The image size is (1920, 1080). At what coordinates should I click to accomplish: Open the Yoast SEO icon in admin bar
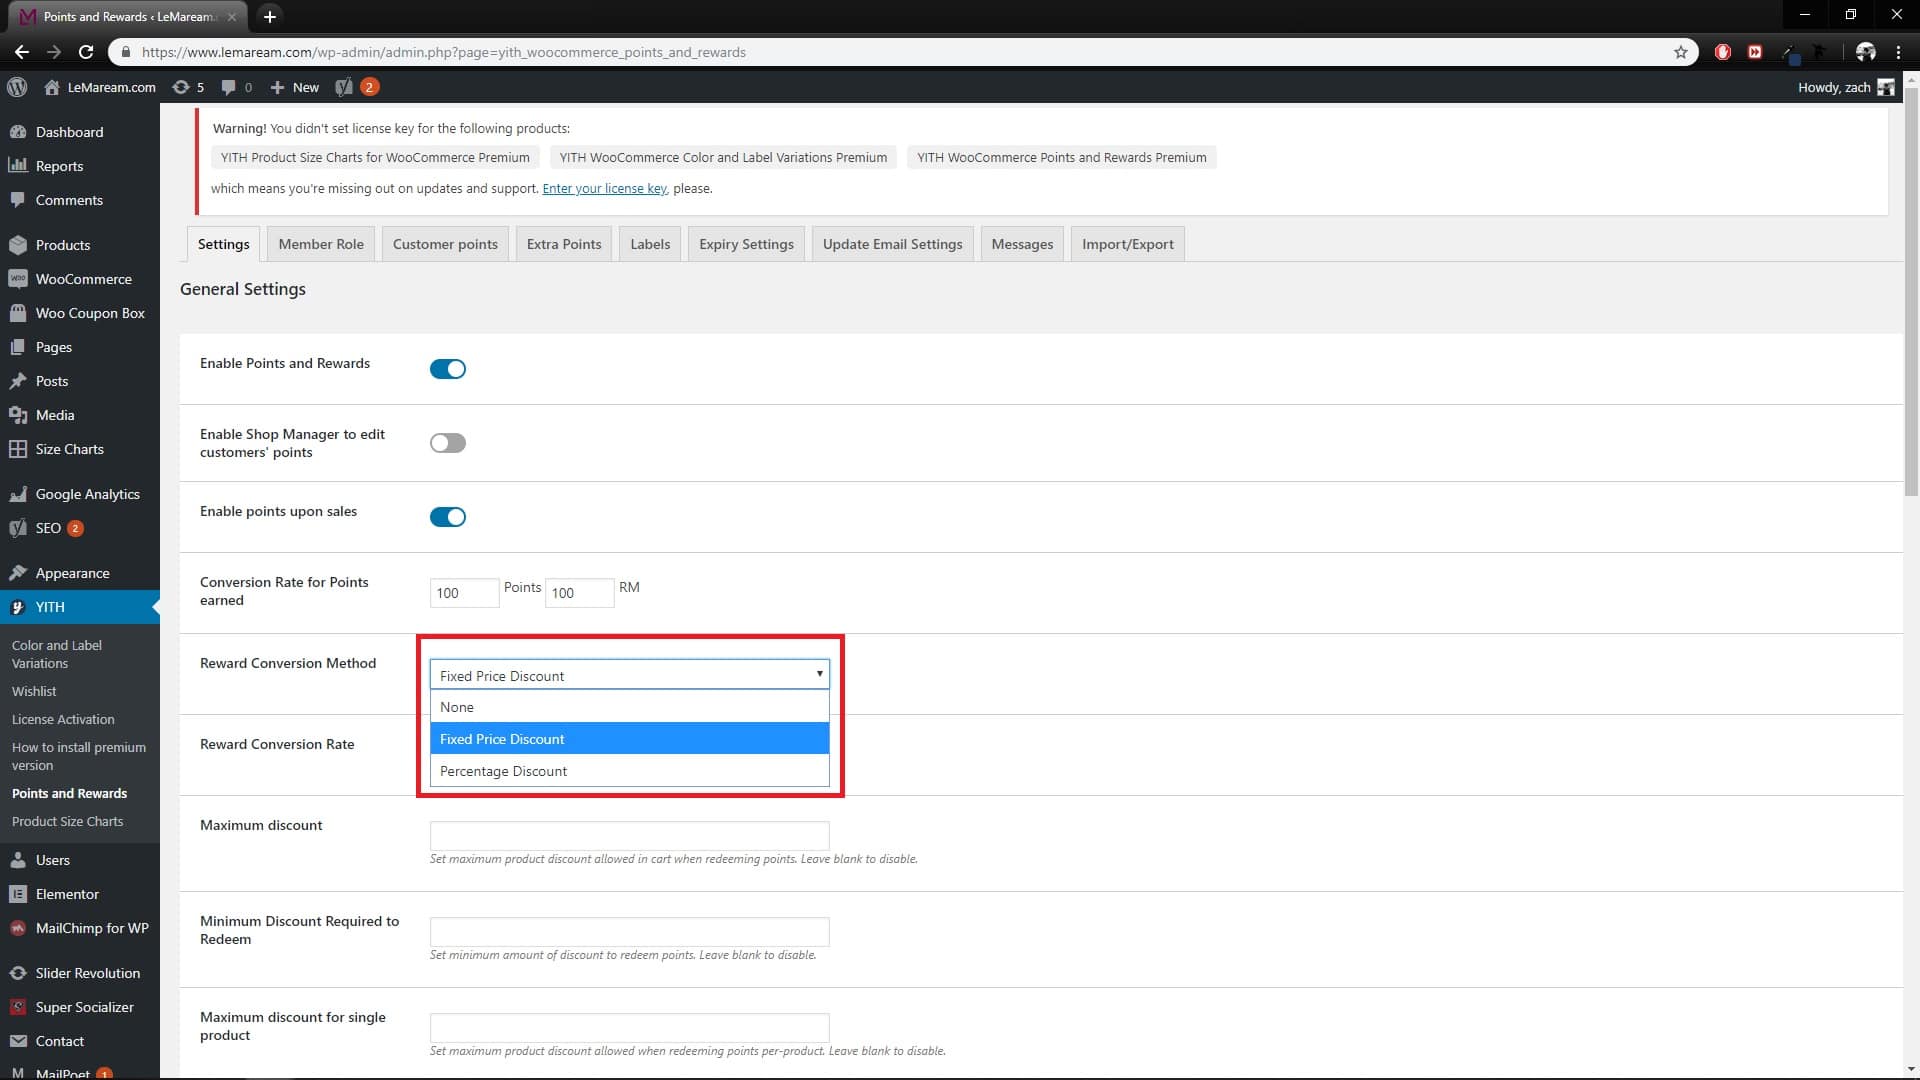coord(344,87)
